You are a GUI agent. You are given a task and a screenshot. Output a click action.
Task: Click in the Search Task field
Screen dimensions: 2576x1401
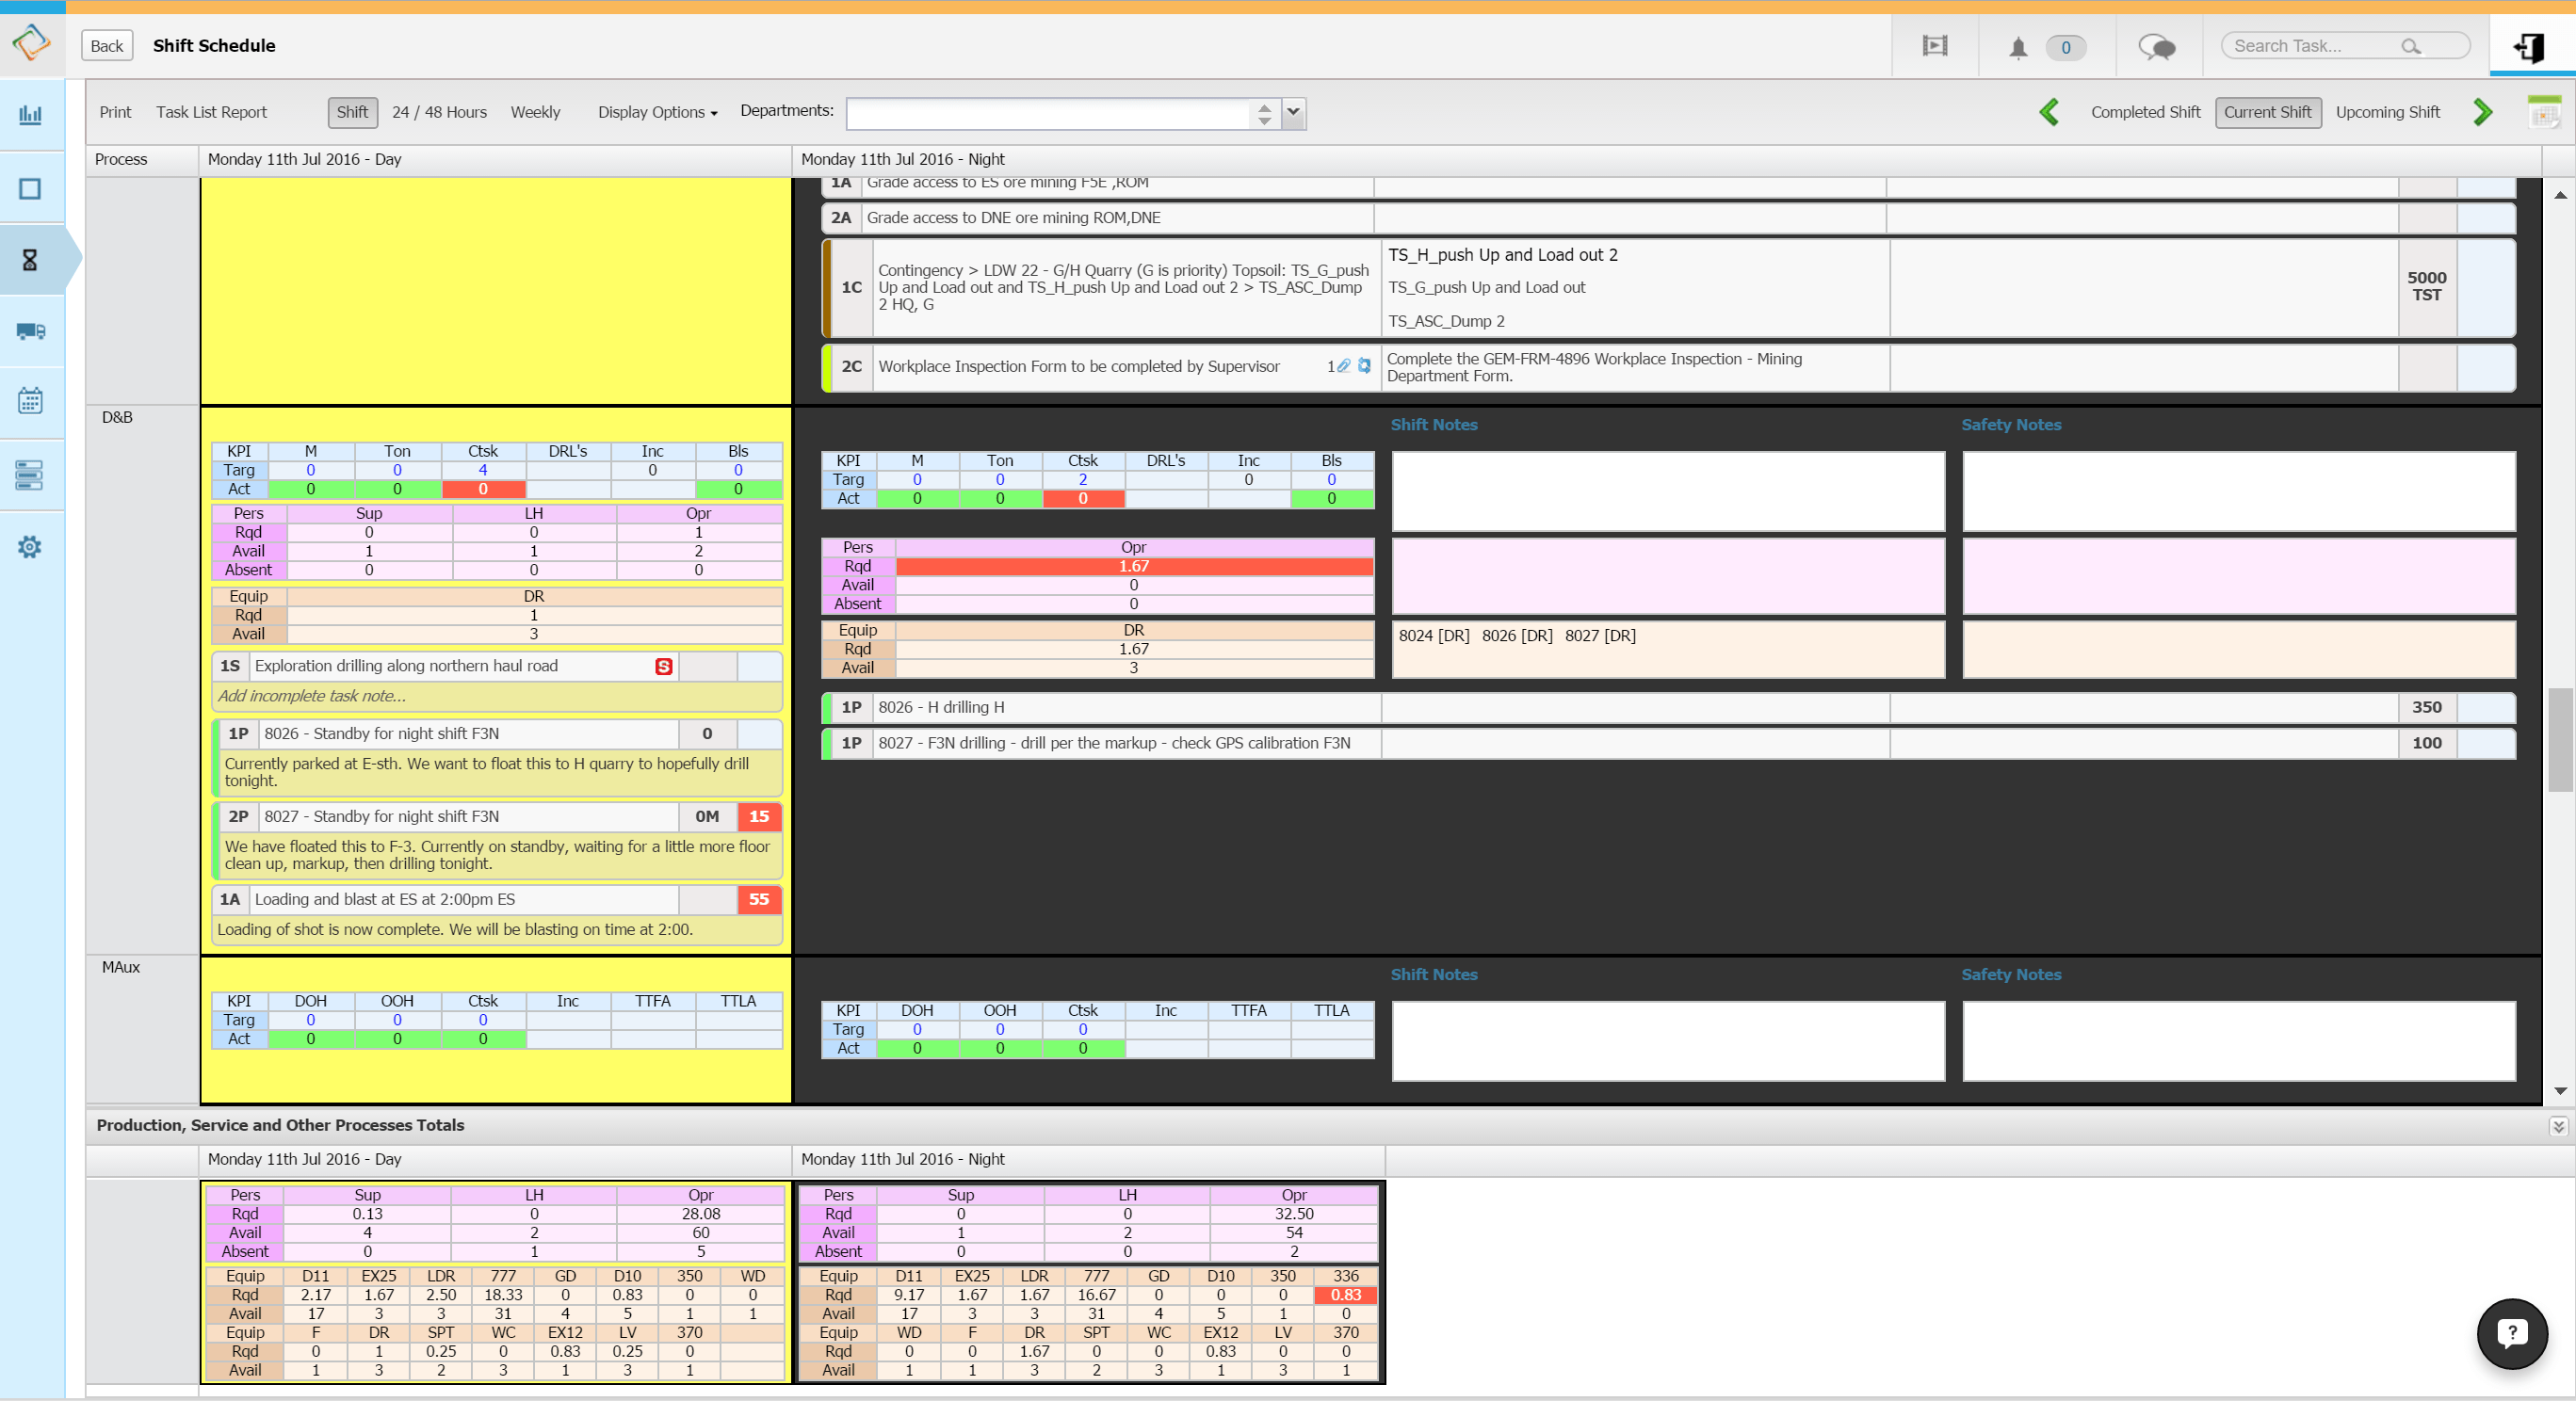click(2310, 46)
